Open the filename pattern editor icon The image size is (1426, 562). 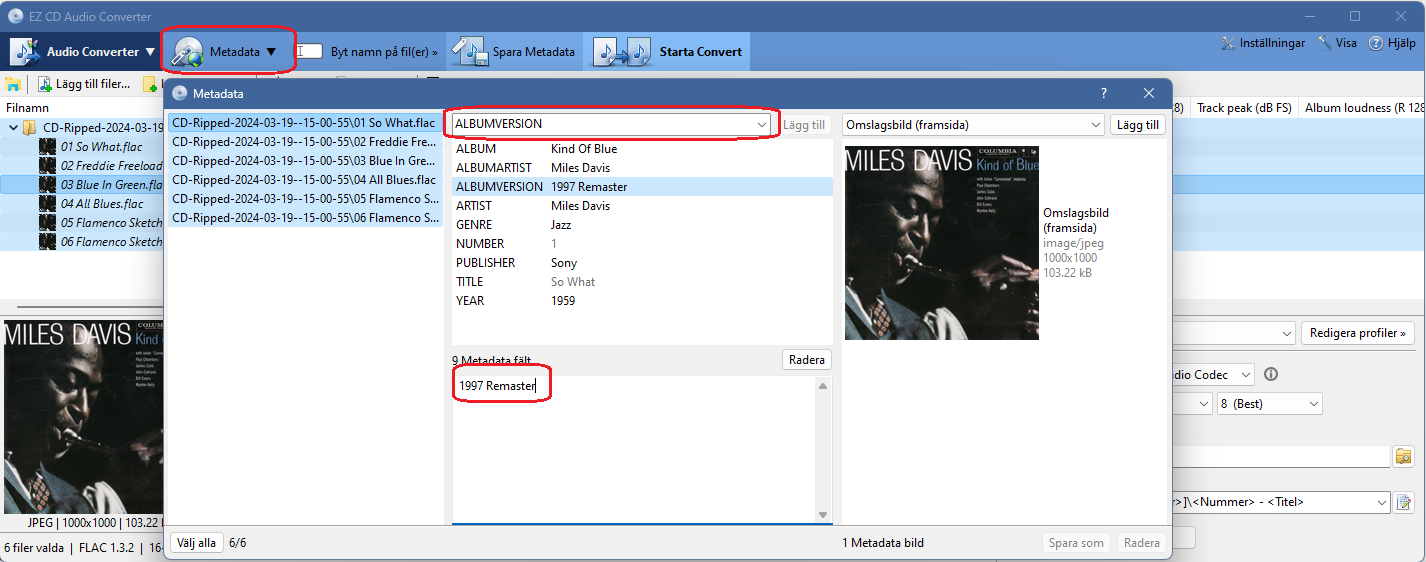click(1404, 502)
